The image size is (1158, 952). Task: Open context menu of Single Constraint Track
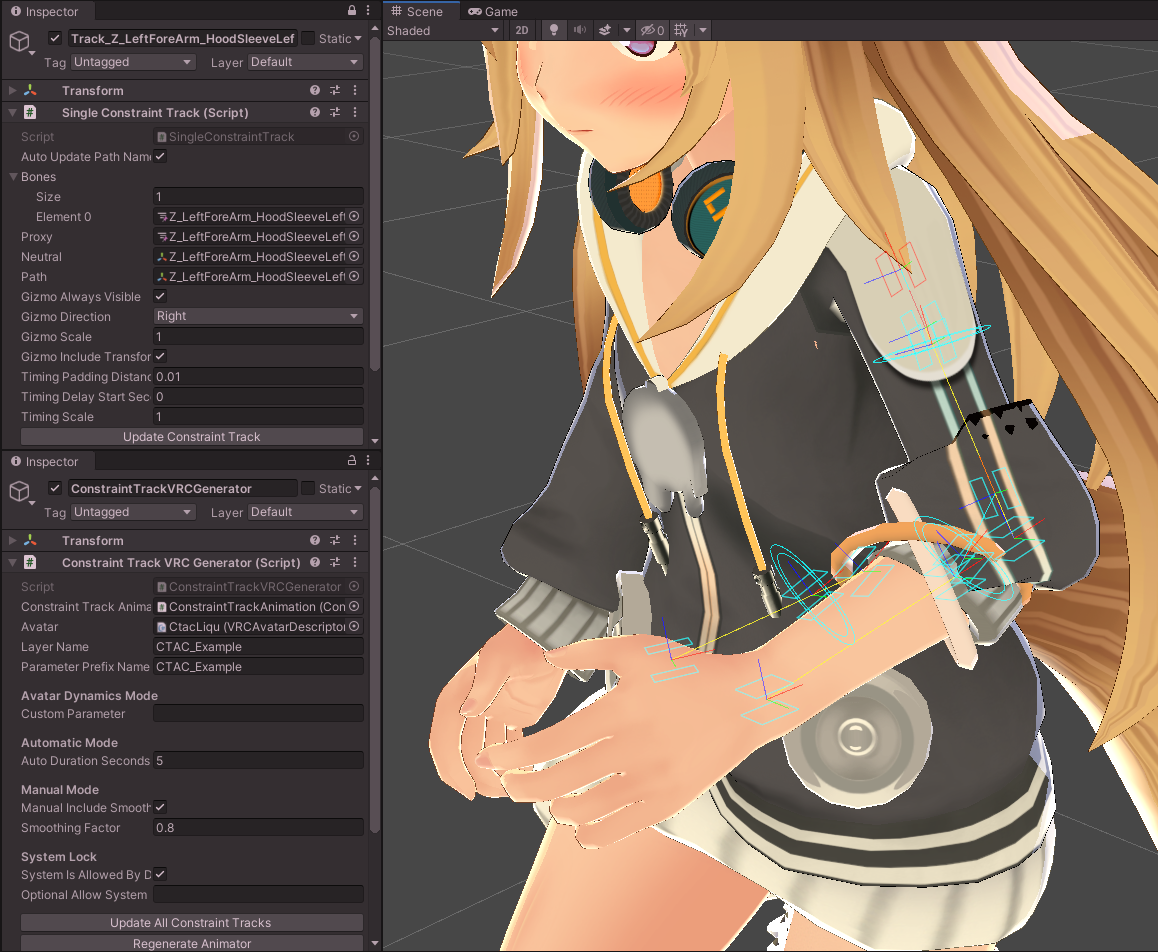point(355,112)
